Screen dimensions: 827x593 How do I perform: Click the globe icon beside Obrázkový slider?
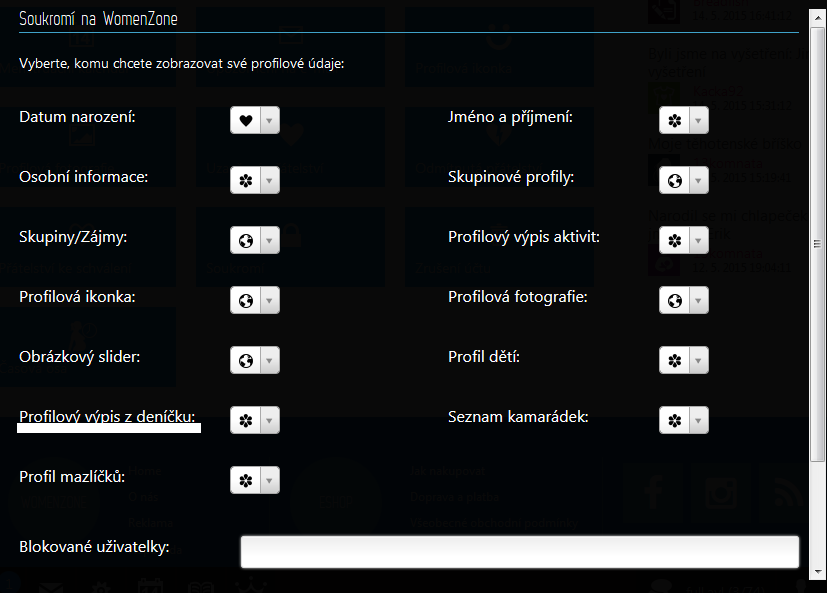245,360
